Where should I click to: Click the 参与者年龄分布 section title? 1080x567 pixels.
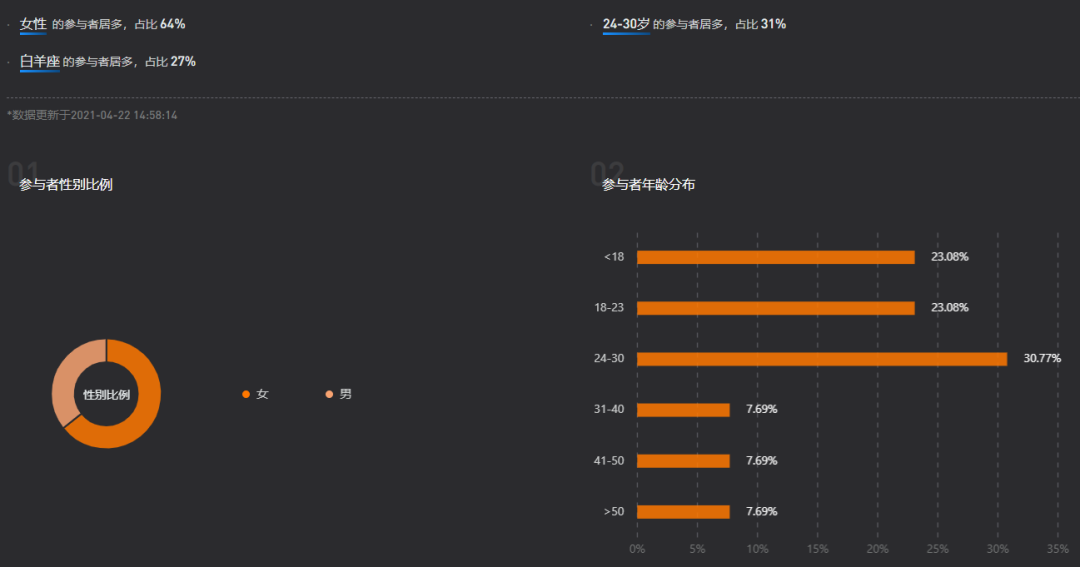649,185
